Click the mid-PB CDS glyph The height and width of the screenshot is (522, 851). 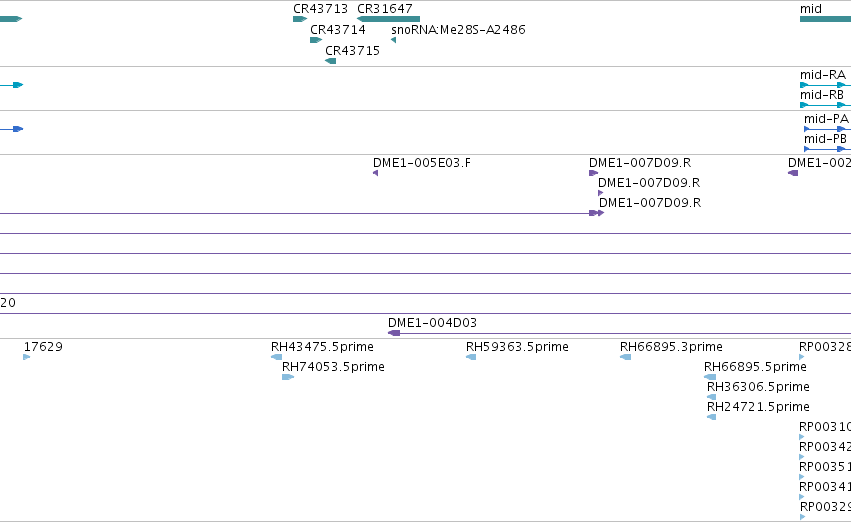tap(828, 149)
